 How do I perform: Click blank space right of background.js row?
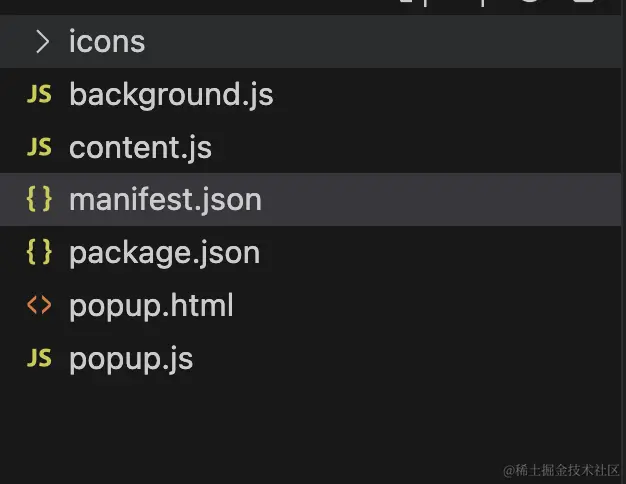(x=450, y=95)
